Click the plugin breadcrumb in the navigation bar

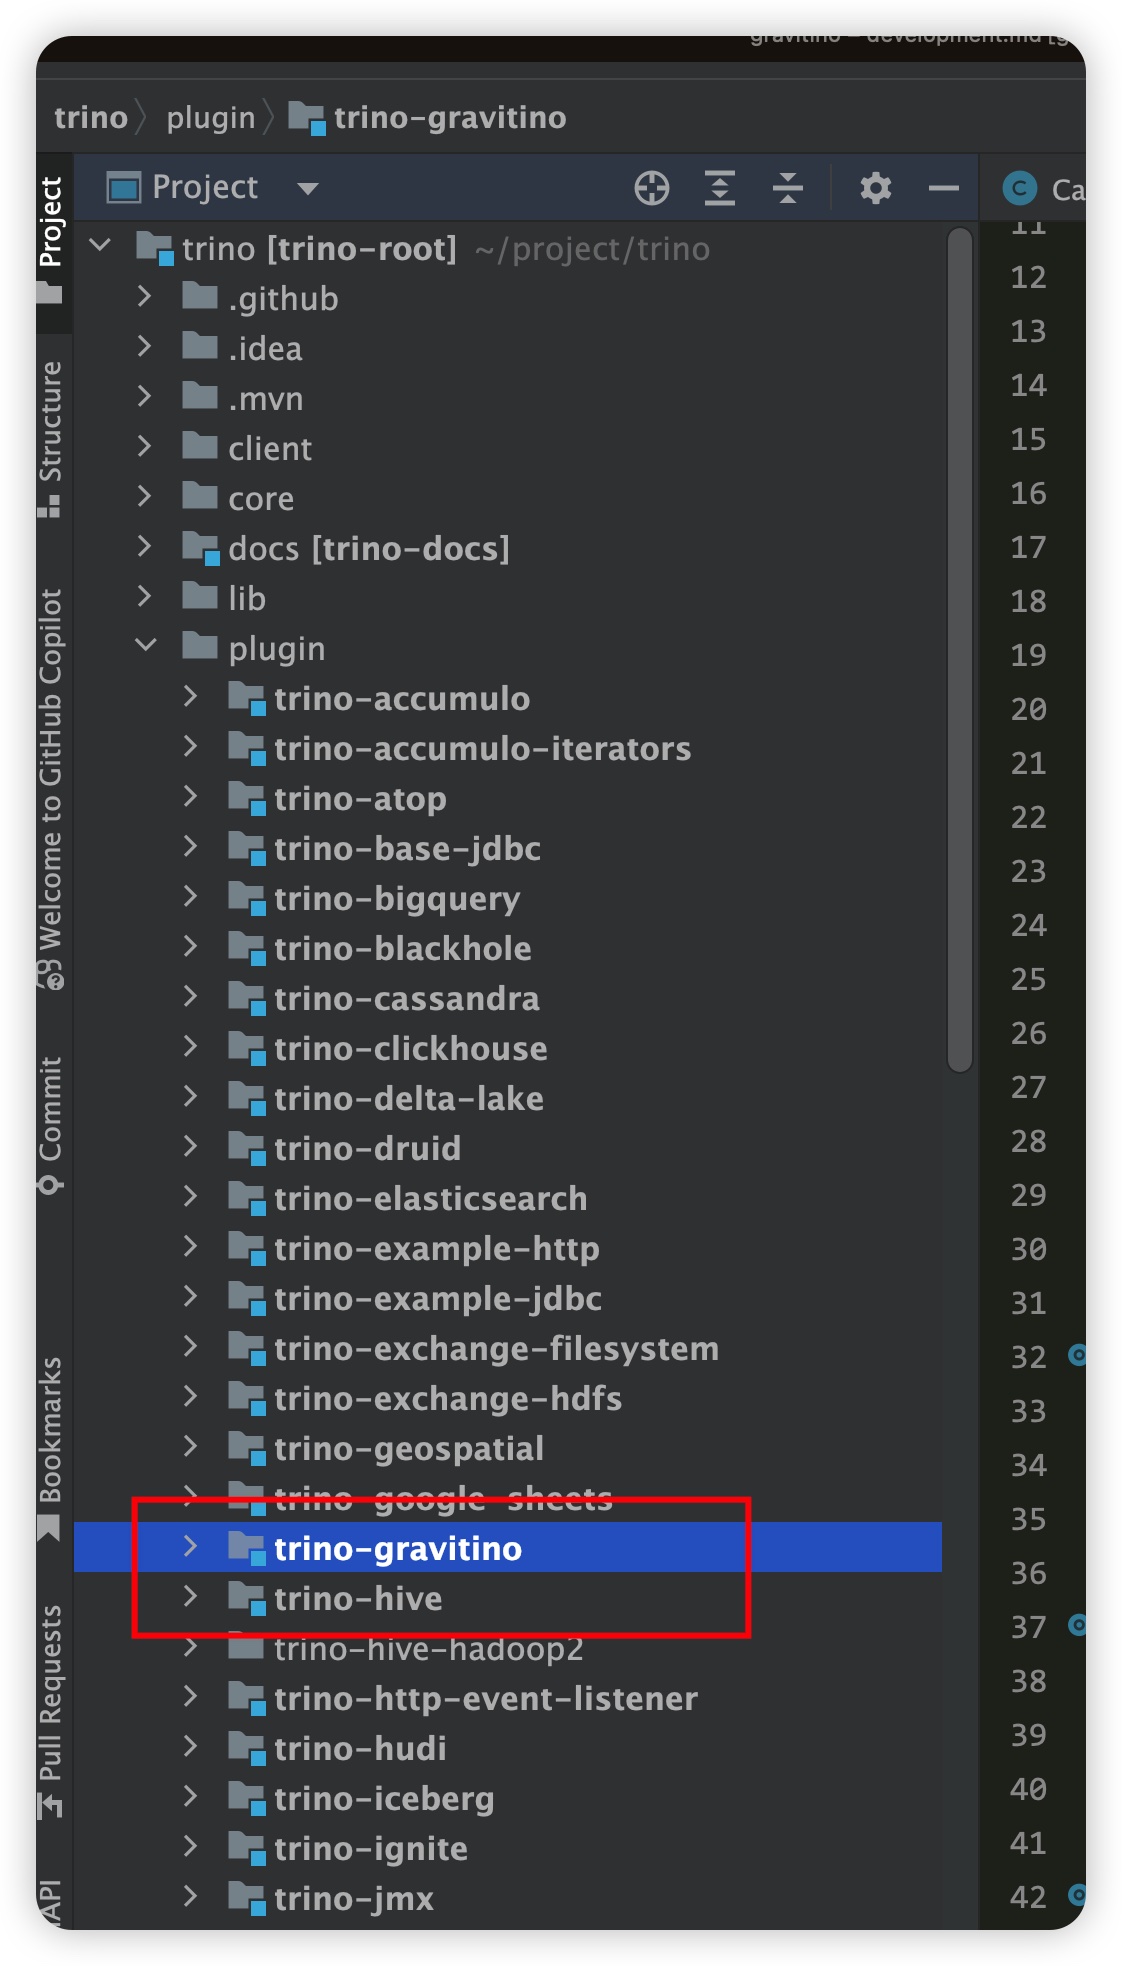(211, 118)
